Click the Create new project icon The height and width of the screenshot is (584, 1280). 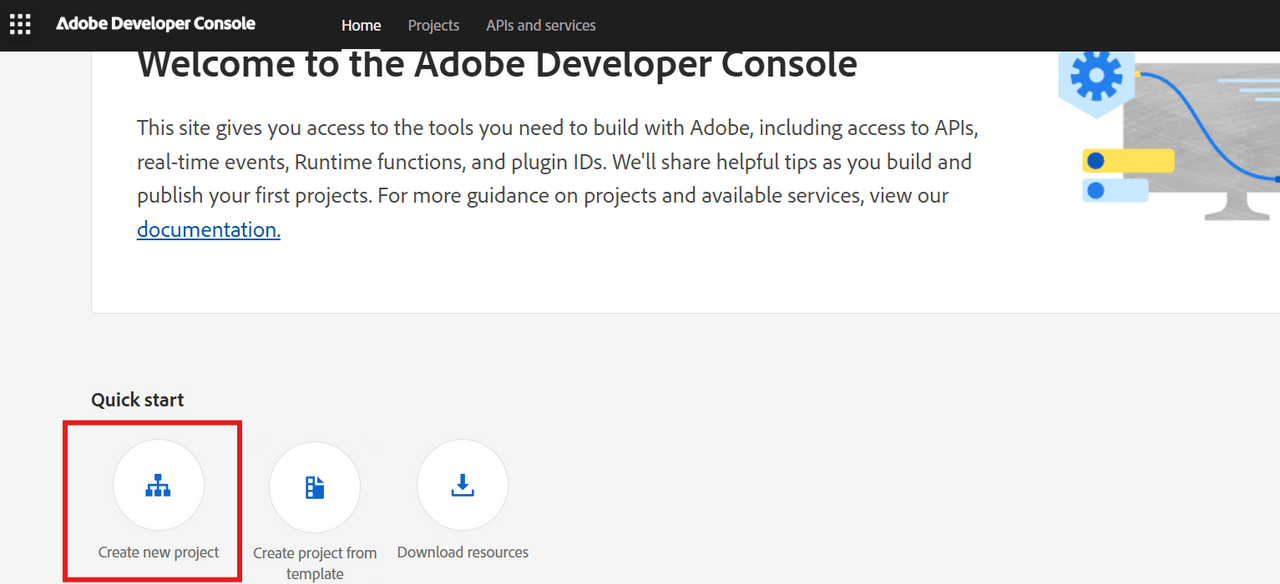pyautogui.click(x=158, y=485)
